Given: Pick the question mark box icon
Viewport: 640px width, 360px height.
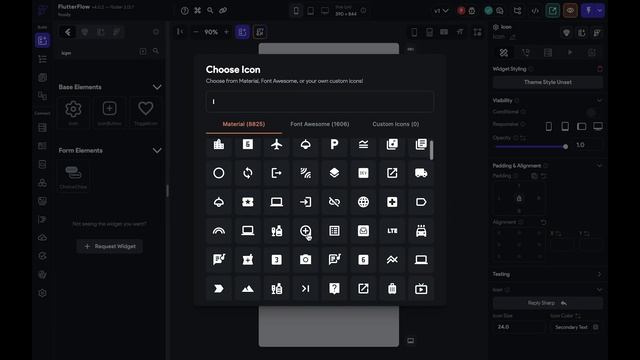Looking at the screenshot, I should click(334, 289).
